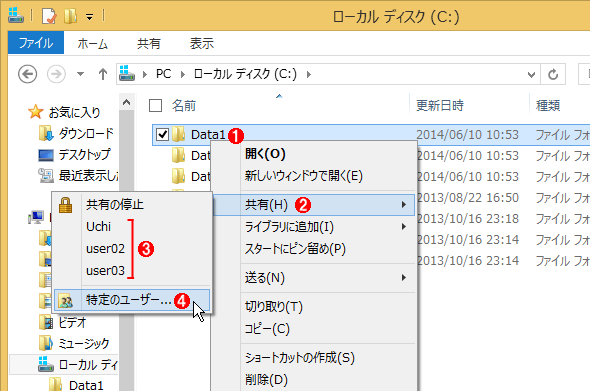Click the デスクトップ monitor icon
The image size is (590, 391).
point(46,155)
